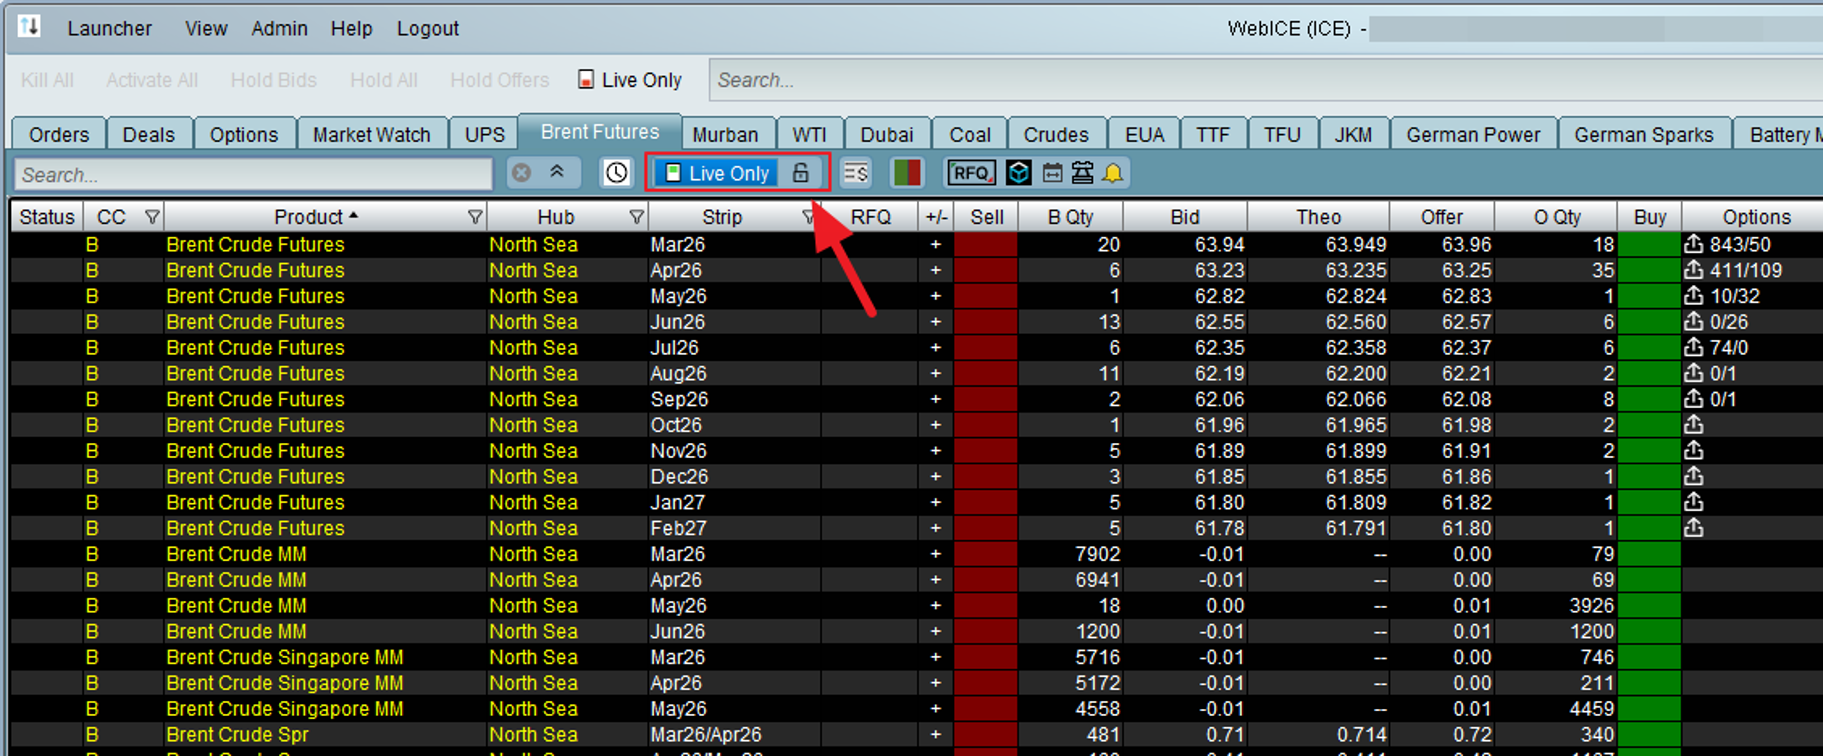The image size is (1824, 756).
Task: Click the blue cube icon
Action: tap(1018, 173)
